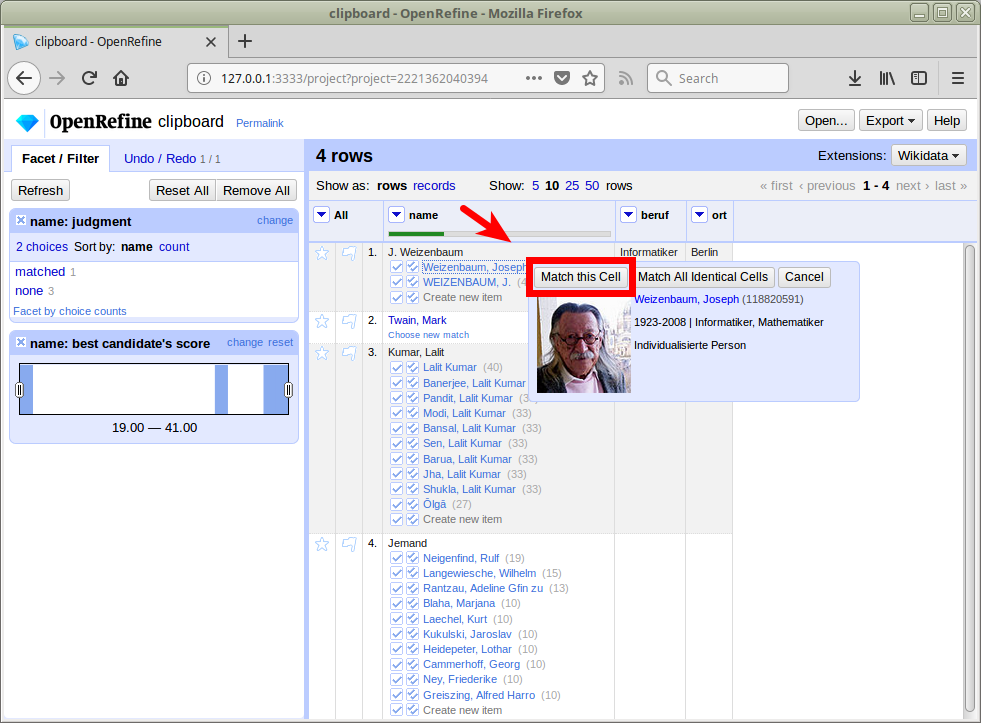Remove the name: judgment facet
This screenshot has width=981, height=723.
click(x=21, y=221)
